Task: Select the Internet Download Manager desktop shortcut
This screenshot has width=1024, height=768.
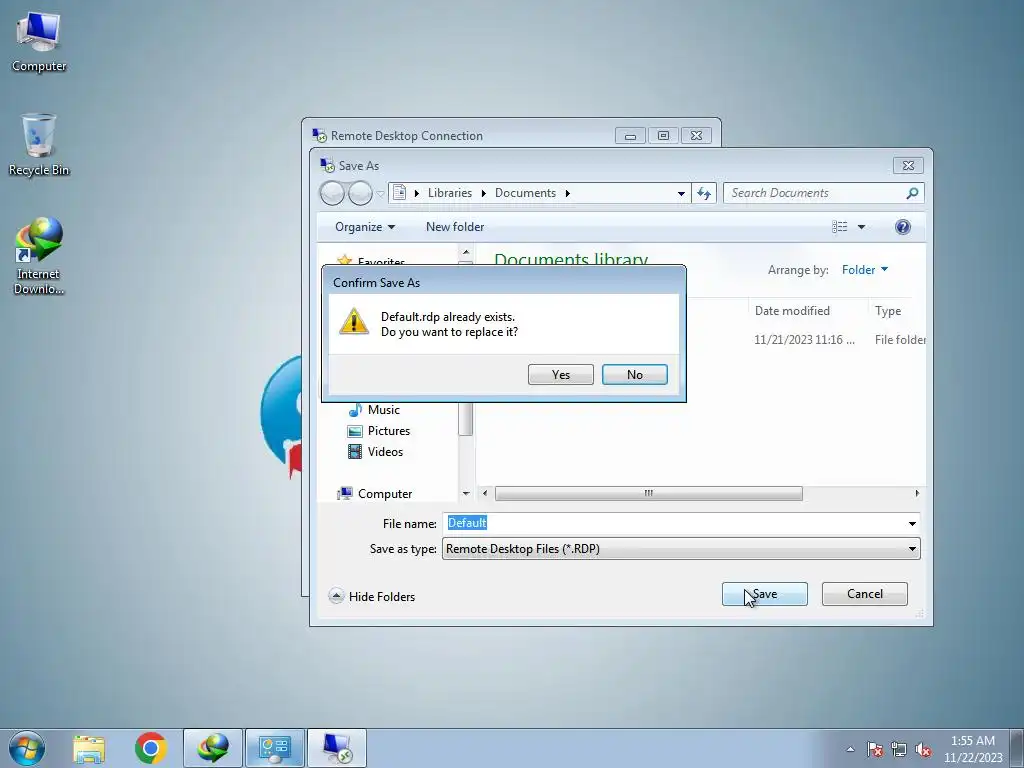Action: coord(39,256)
